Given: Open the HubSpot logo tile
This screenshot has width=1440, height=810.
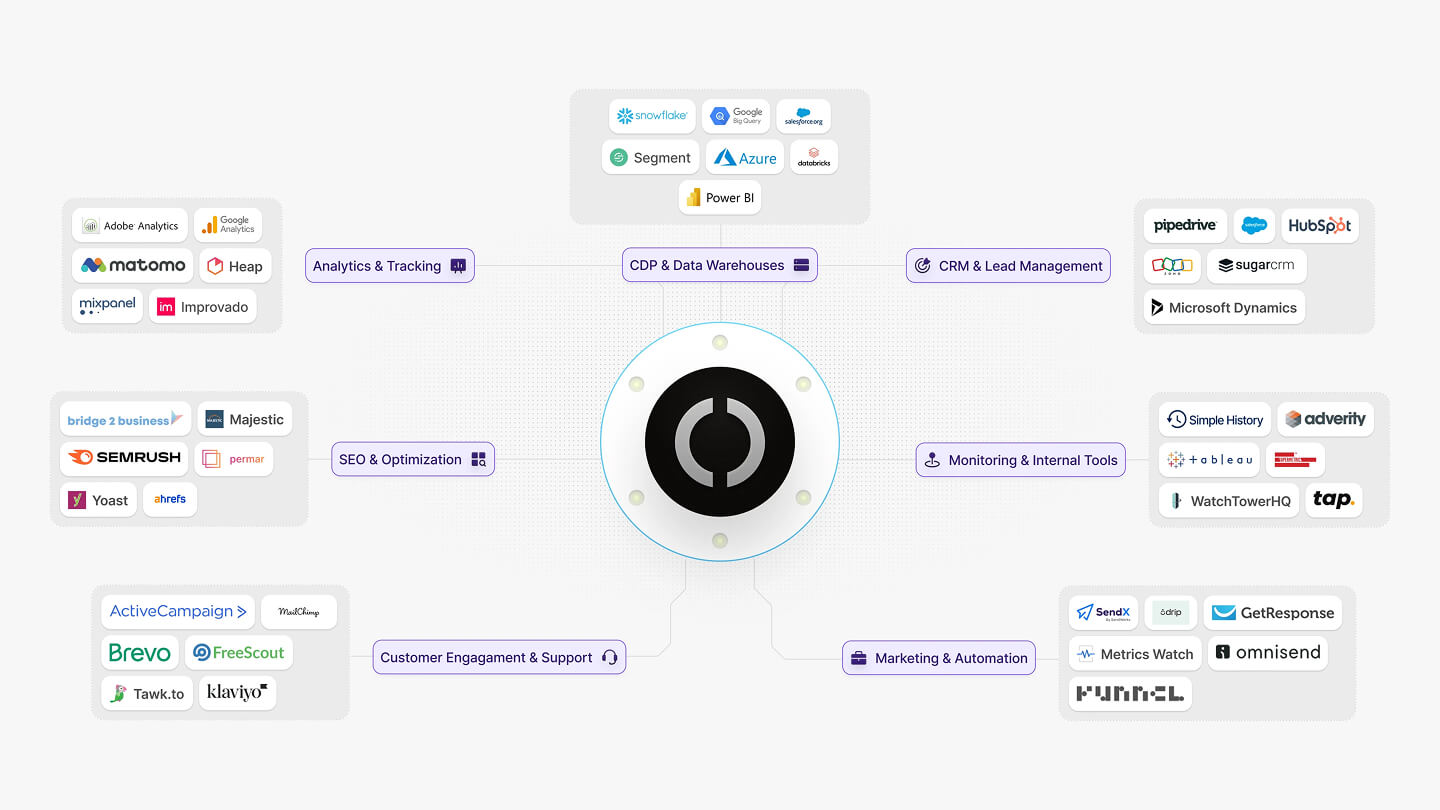Looking at the screenshot, I should (x=1320, y=225).
